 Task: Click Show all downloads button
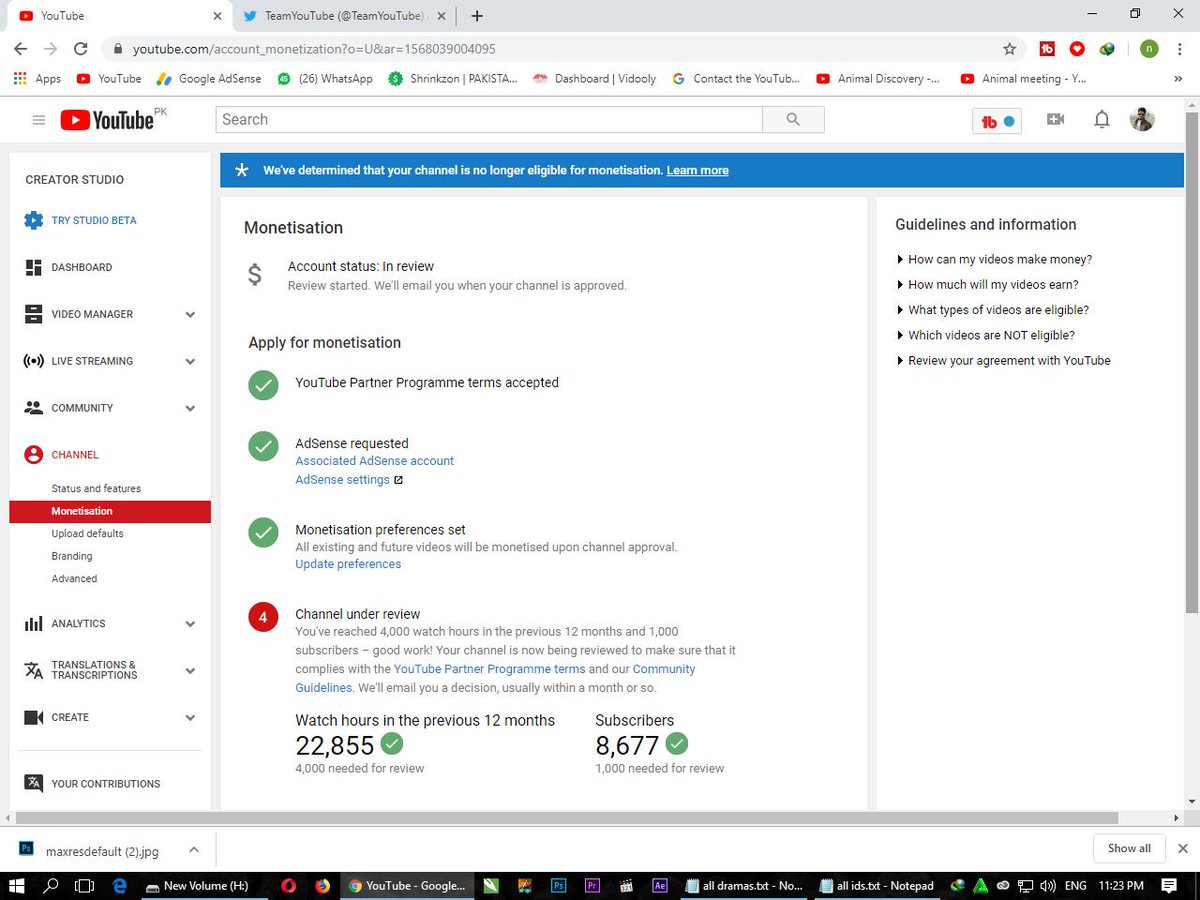1129,849
